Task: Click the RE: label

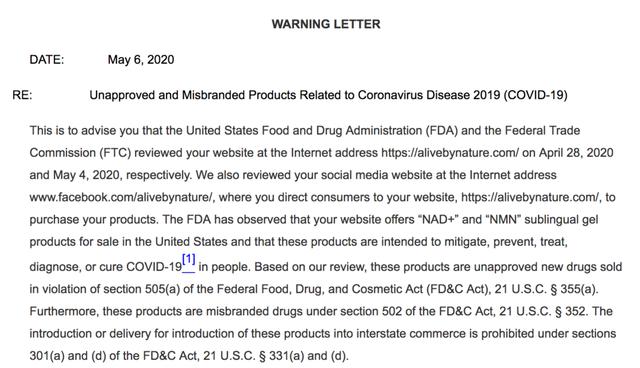Action: [22, 95]
